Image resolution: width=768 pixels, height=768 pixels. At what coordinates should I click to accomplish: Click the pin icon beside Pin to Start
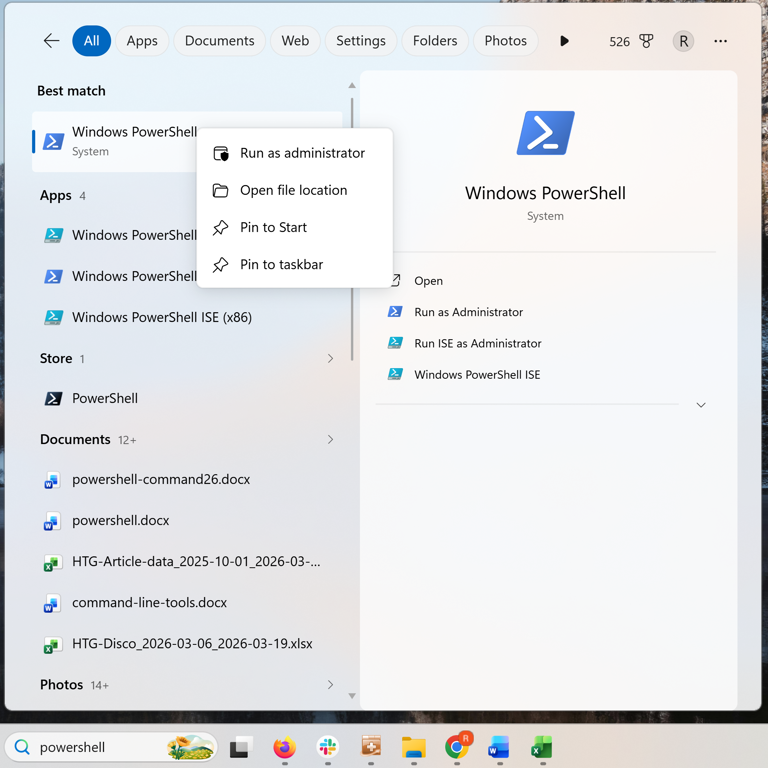coord(220,228)
